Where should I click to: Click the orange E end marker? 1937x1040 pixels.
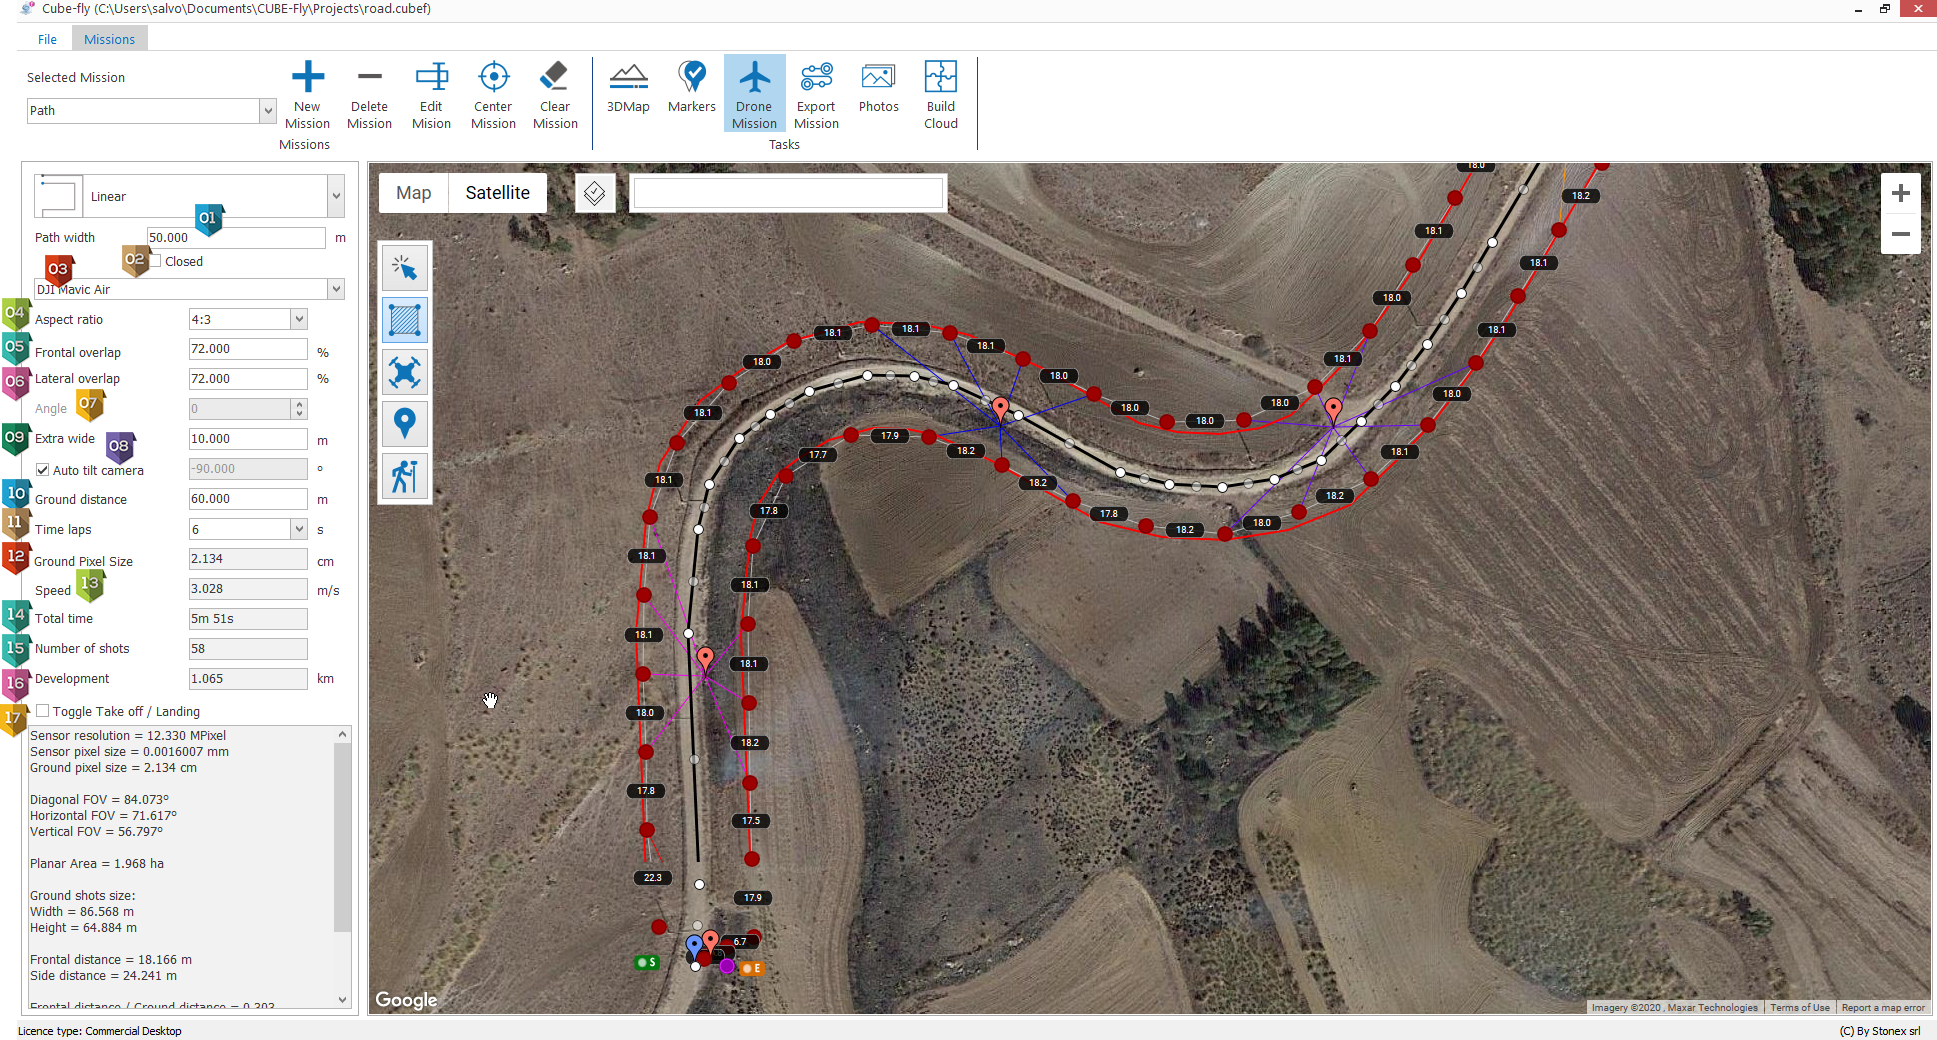tap(752, 968)
